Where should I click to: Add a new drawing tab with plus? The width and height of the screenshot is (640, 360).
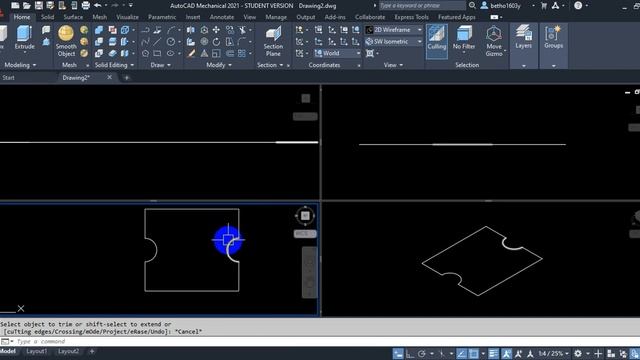(x=127, y=78)
